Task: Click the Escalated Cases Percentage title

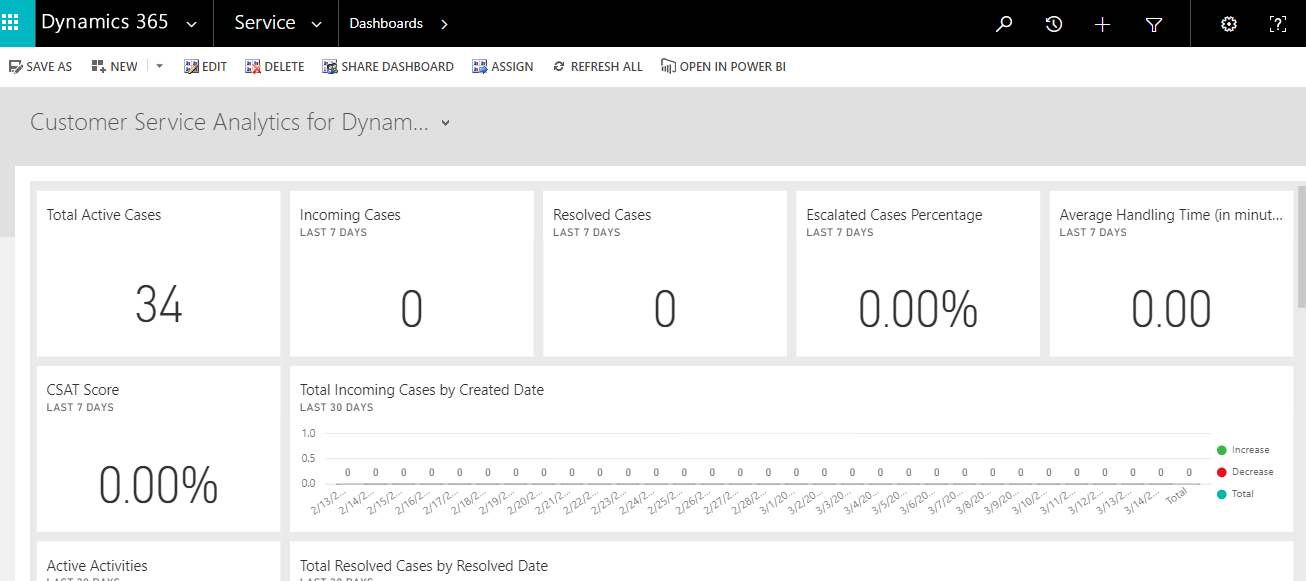Action: [894, 215]
